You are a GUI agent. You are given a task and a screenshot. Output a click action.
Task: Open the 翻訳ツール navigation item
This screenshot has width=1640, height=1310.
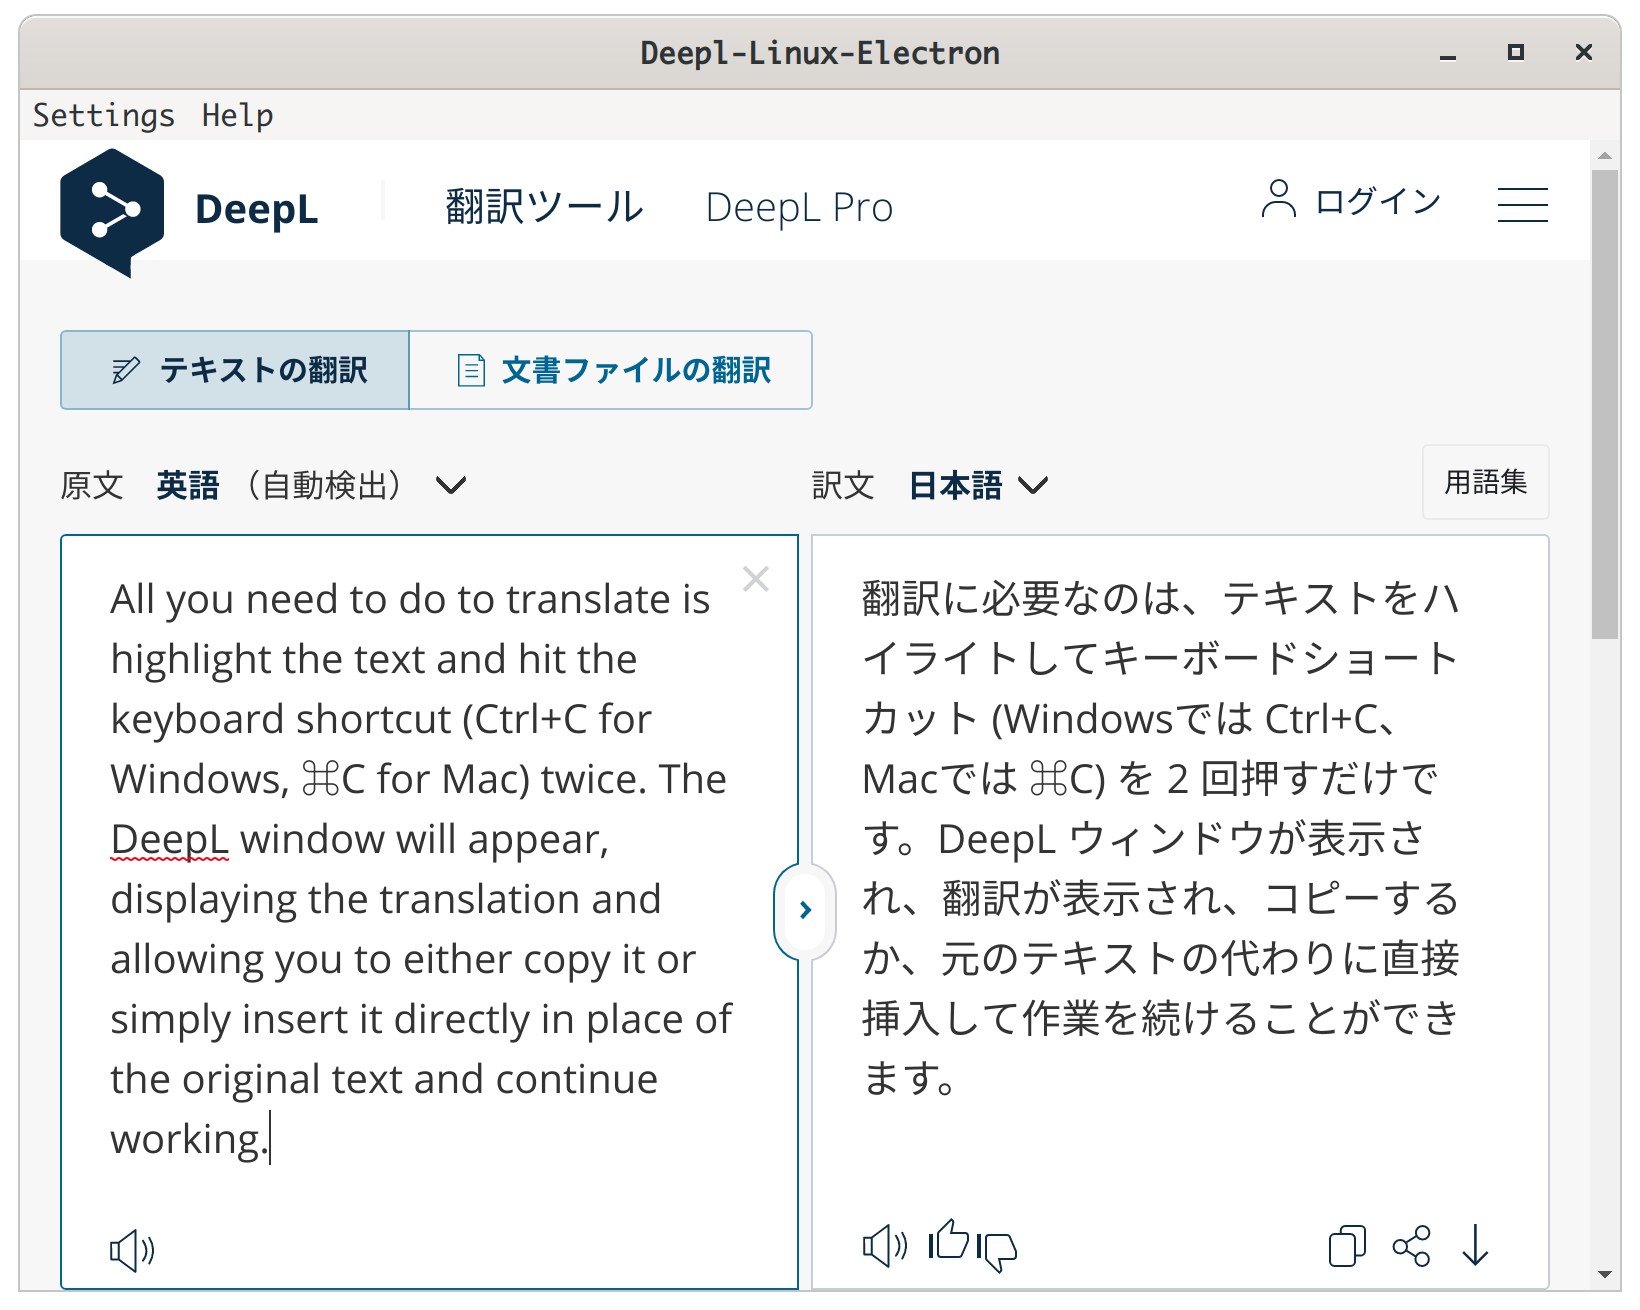click(x=544, y=207)
